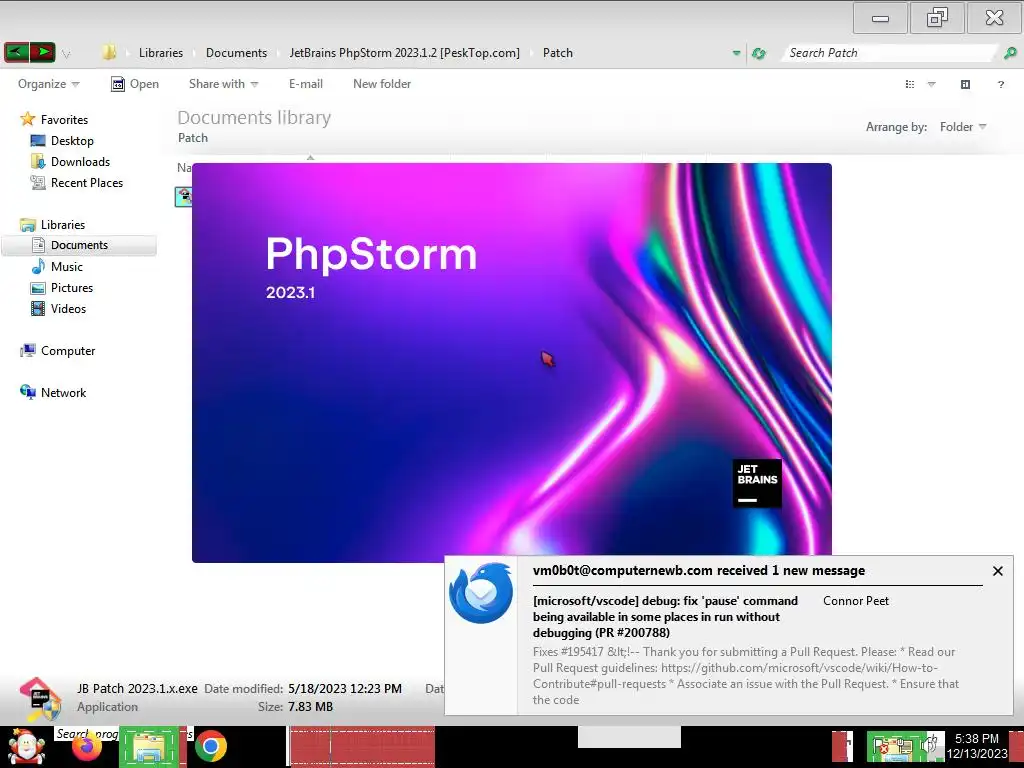Click the Videos filmstrip icon
The width and height of the screenshot is (1024, 768).
(x=39, y=308)
